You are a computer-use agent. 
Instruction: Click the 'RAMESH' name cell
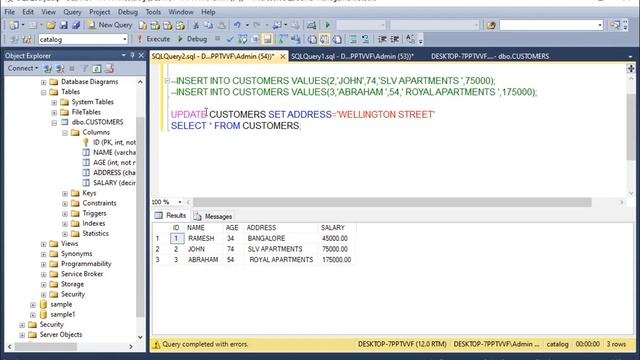[201, 238]
